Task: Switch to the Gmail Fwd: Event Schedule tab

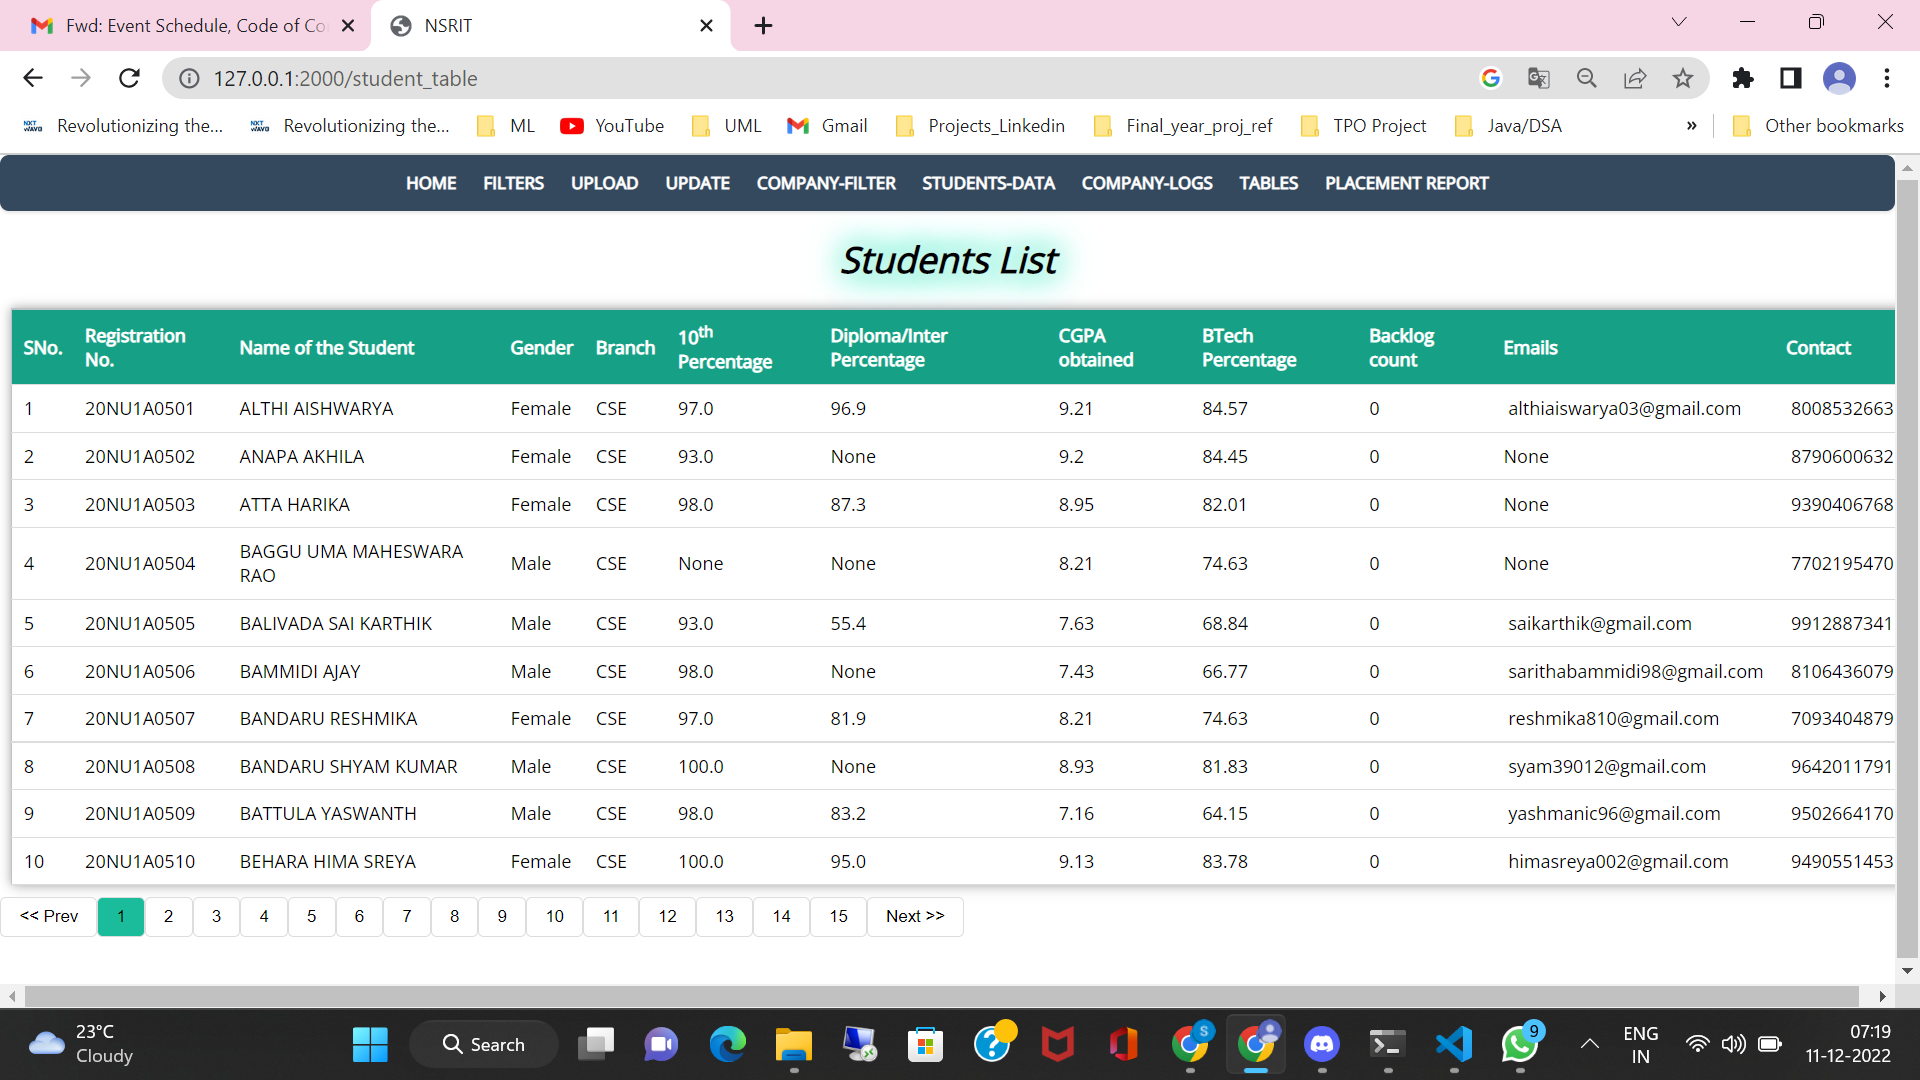Action: (x=190, y=26)
